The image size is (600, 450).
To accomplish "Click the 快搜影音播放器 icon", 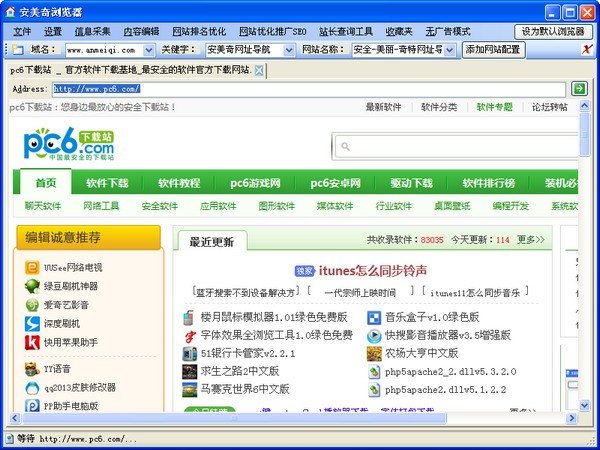I will tap(374, 336).
